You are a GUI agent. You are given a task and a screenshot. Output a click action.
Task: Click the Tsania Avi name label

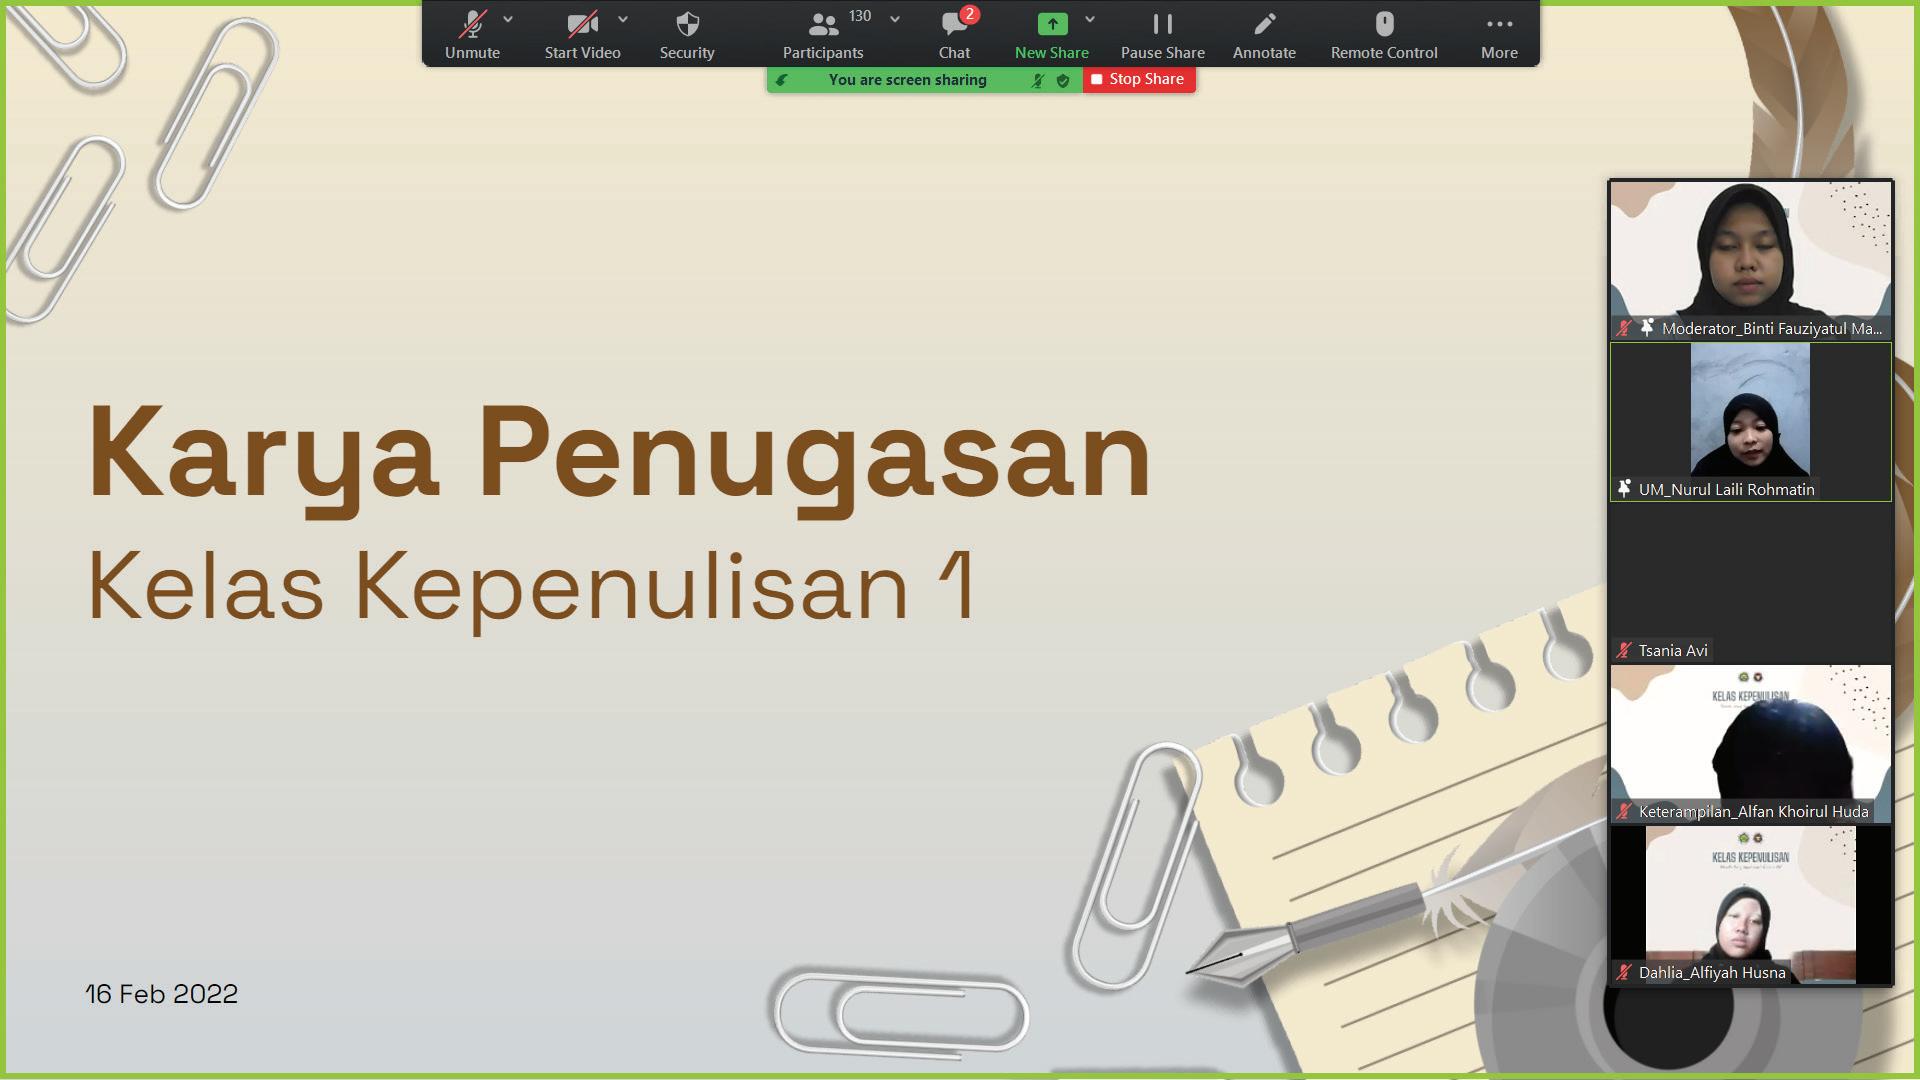pyautogui.click(x=1673, y=651)
